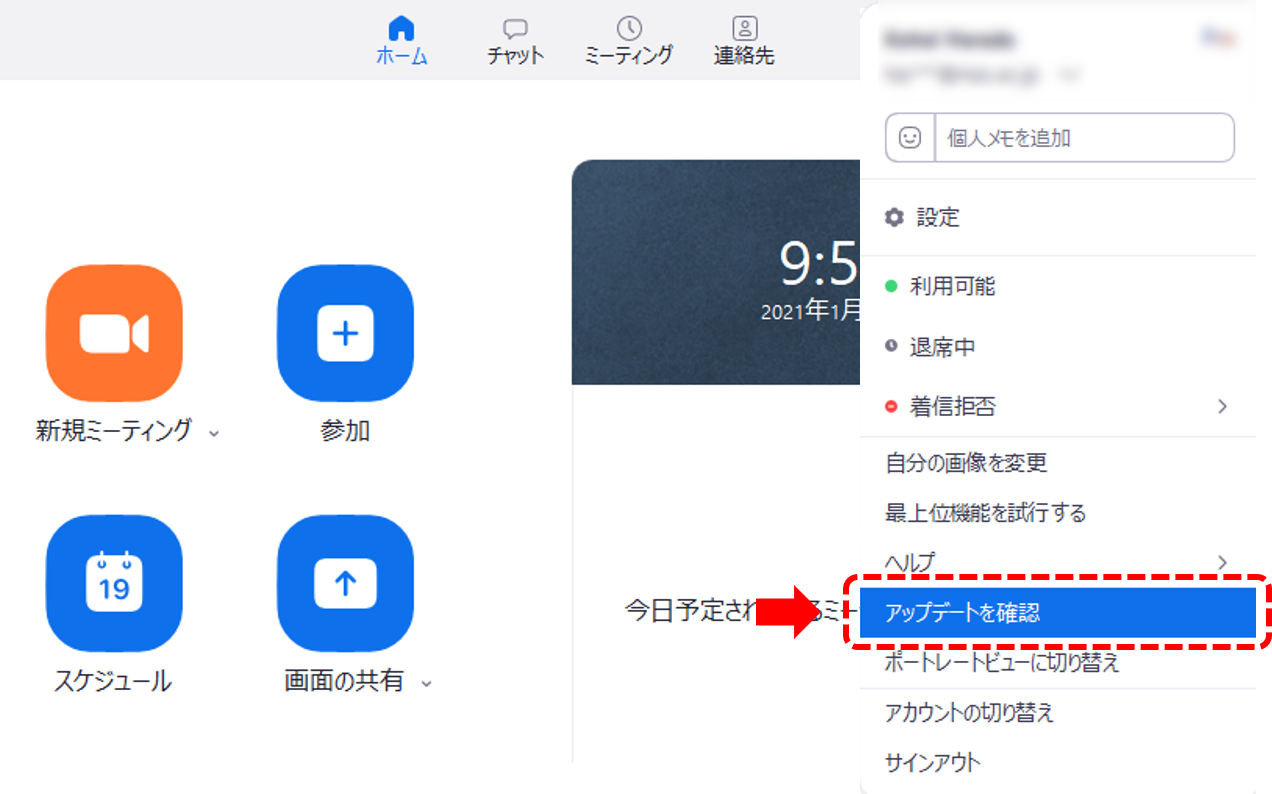Image resolution: width=1272 pixels, height=794 pixels.
Task: Open the ミーティング meetings tab
Action: click(x=628, y=41)
